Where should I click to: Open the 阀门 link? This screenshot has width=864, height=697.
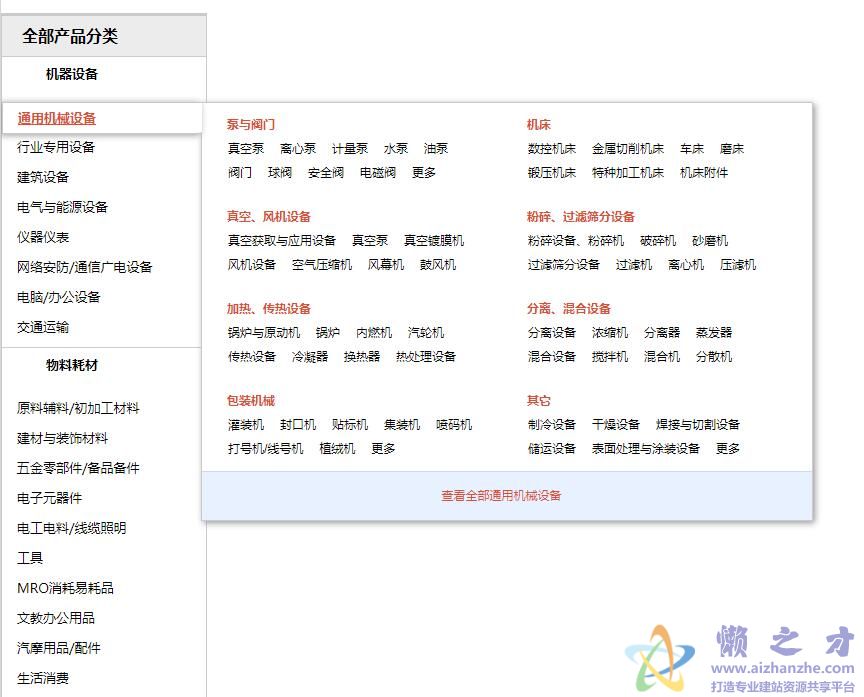pyautogui.click(x=240, y=172)
